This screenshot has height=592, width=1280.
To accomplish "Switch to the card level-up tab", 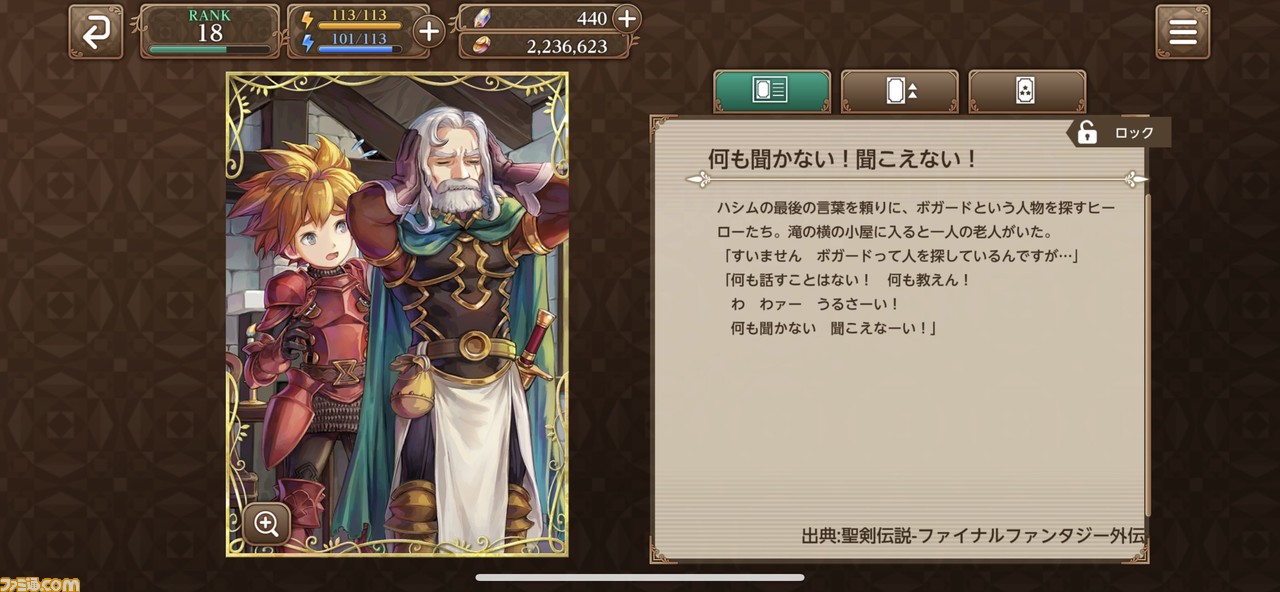I will pos(900,91).
